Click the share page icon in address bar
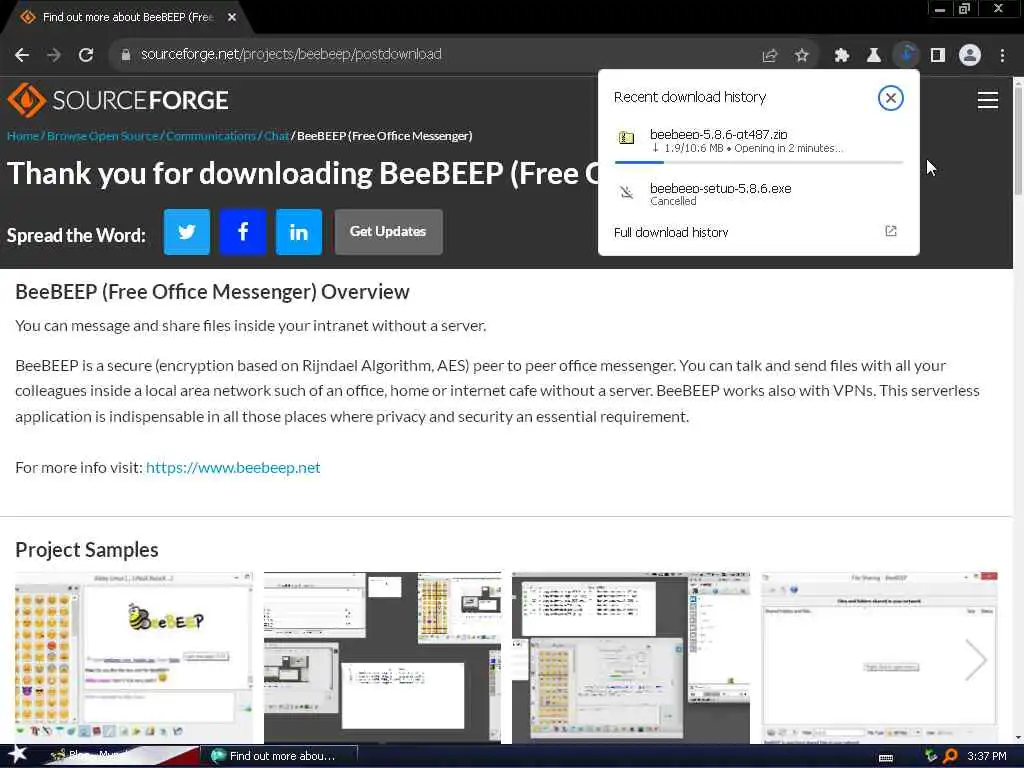 click(x=770, y=56)
